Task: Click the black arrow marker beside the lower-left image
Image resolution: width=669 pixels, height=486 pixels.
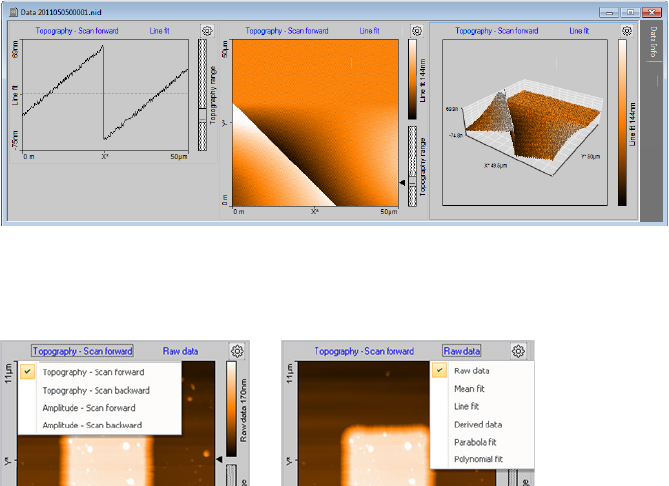Action: click(x=219, y=460)
